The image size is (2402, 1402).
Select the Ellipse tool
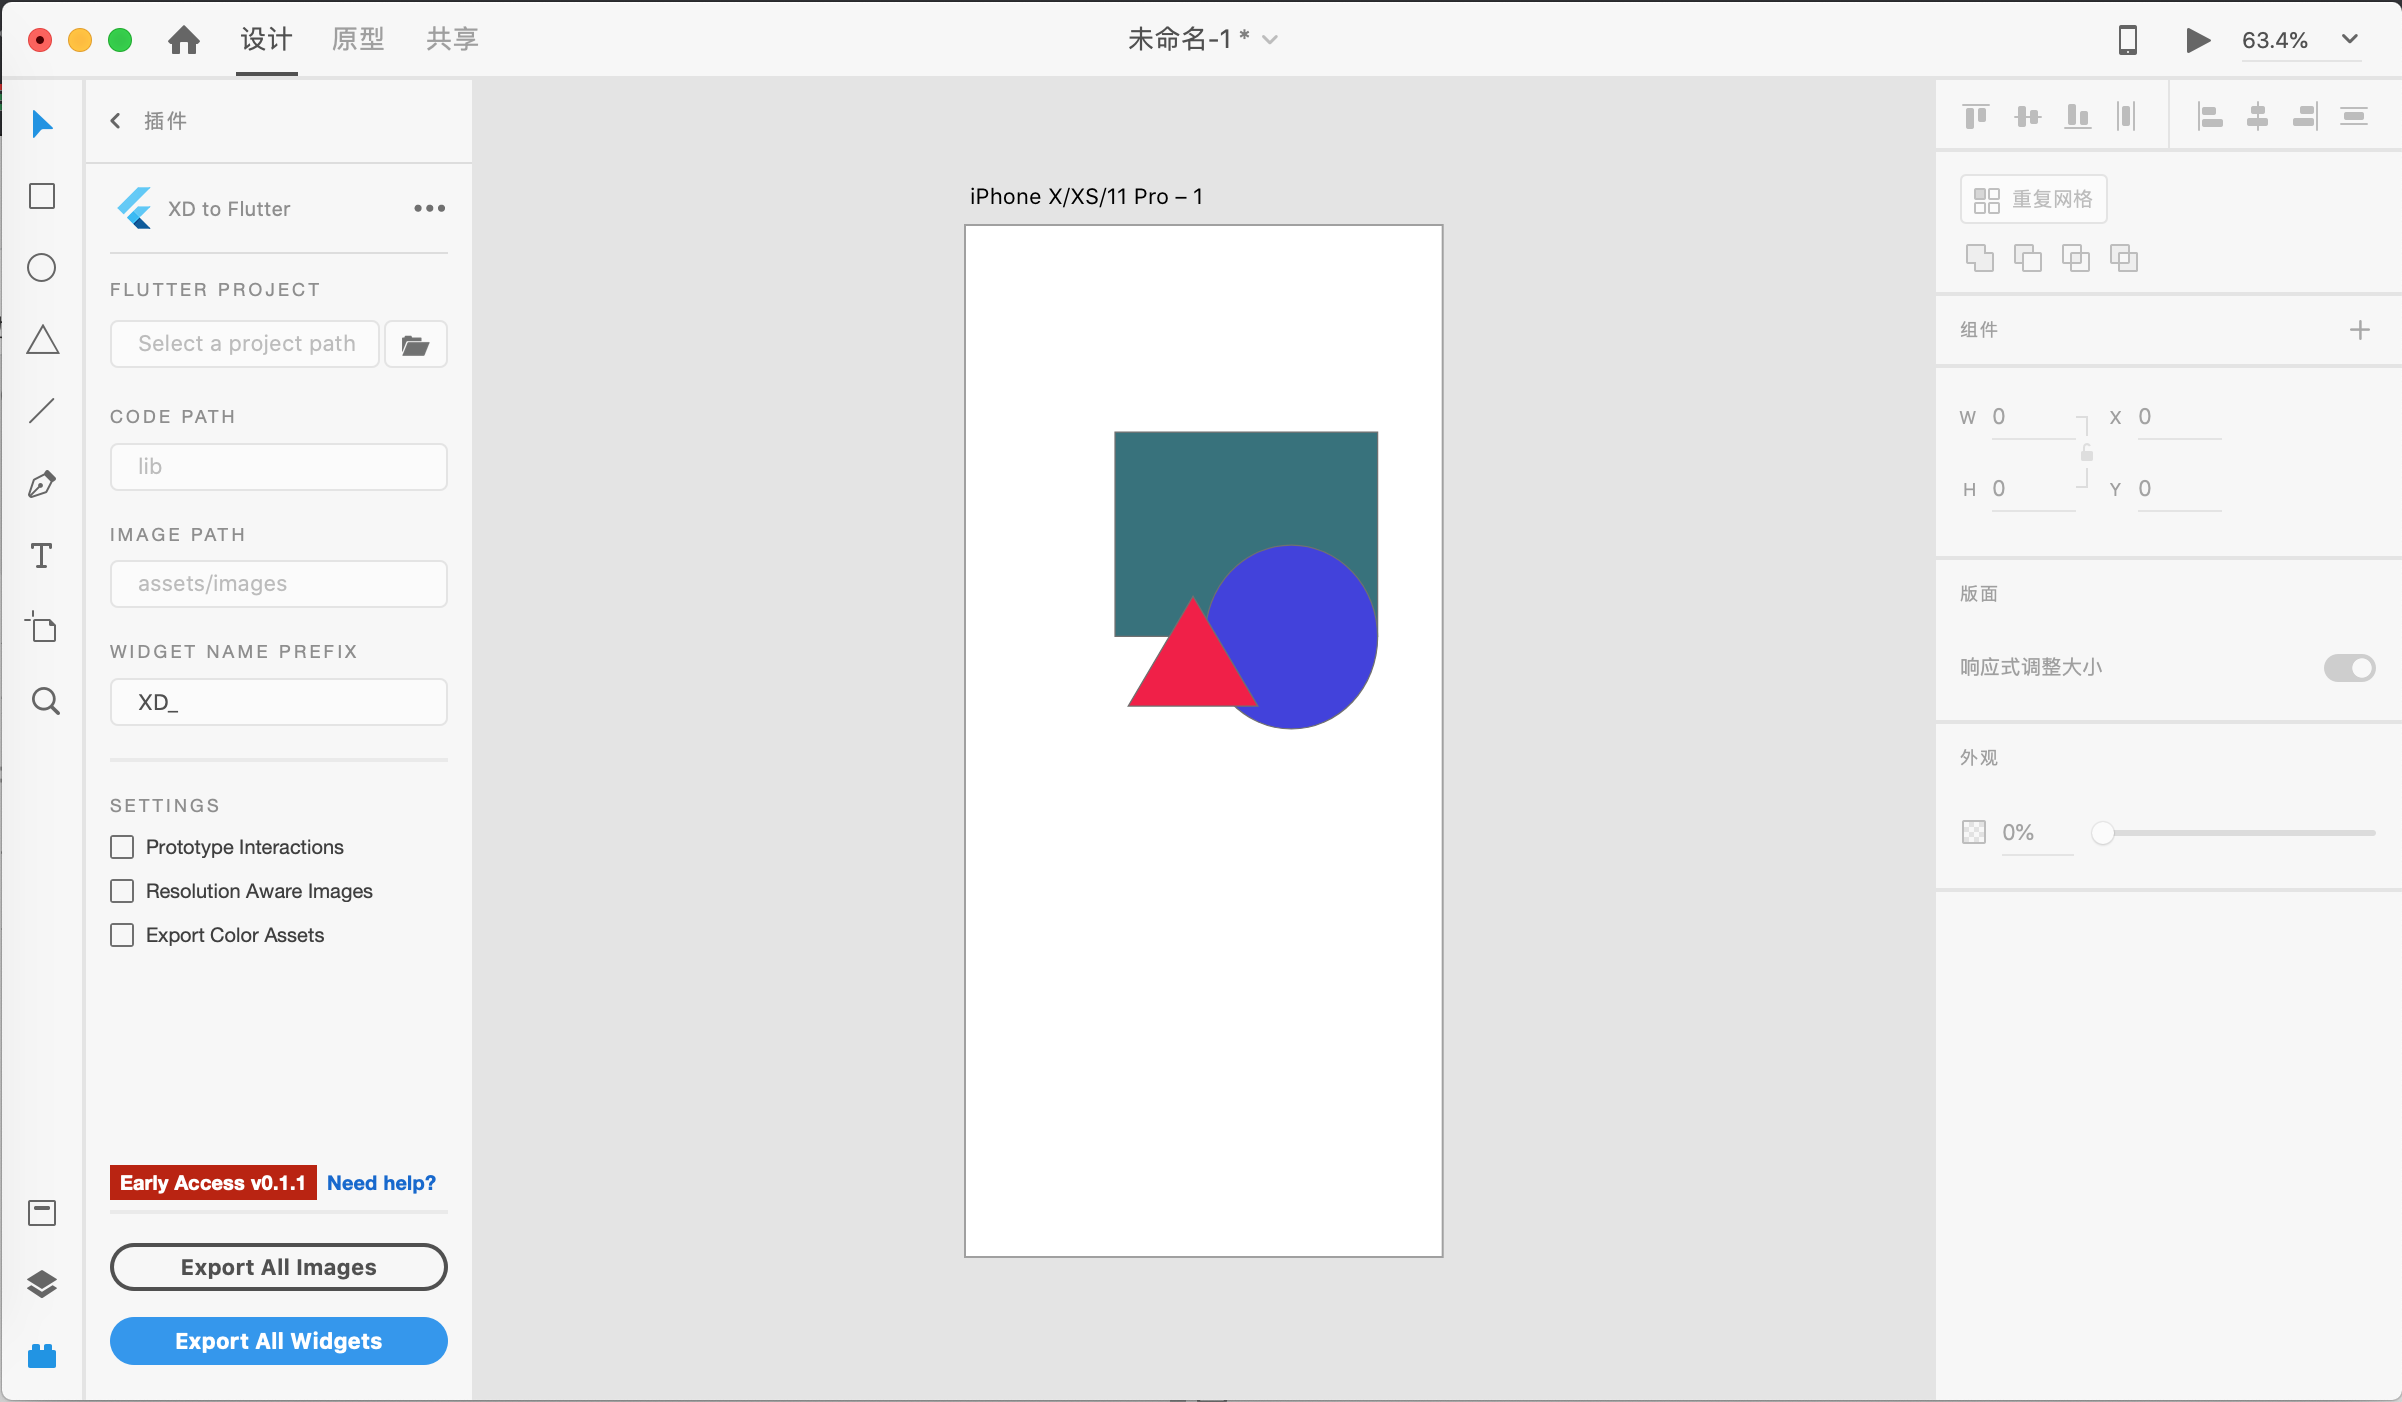pos(42,268)
